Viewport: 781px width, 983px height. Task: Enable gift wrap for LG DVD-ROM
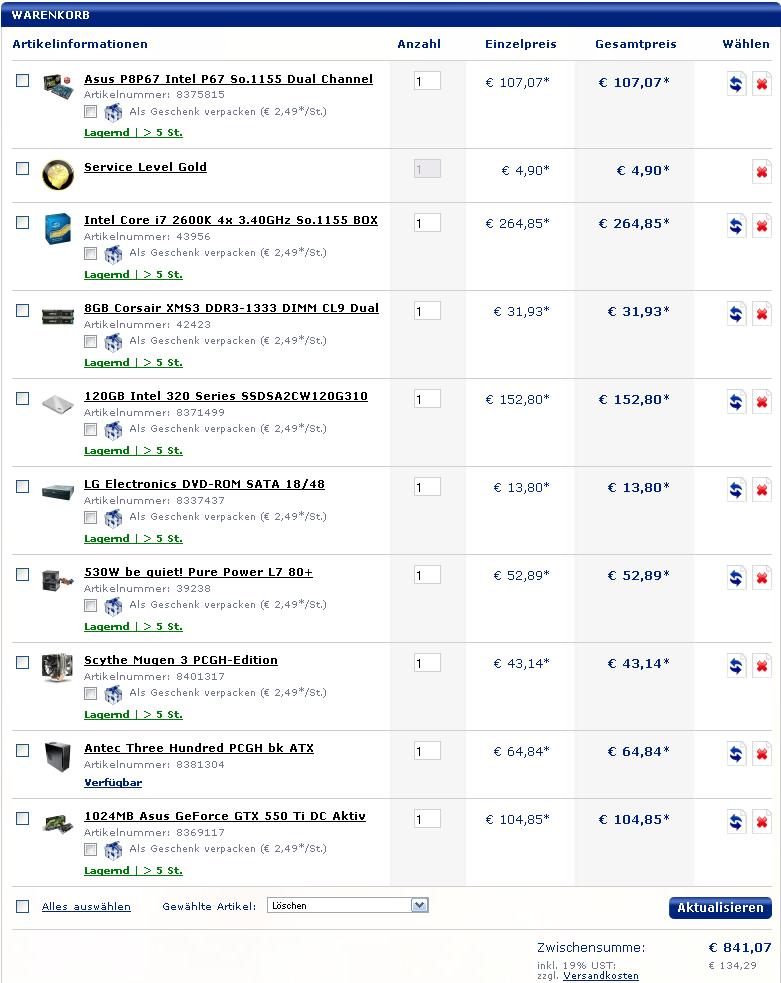point(91,518)
